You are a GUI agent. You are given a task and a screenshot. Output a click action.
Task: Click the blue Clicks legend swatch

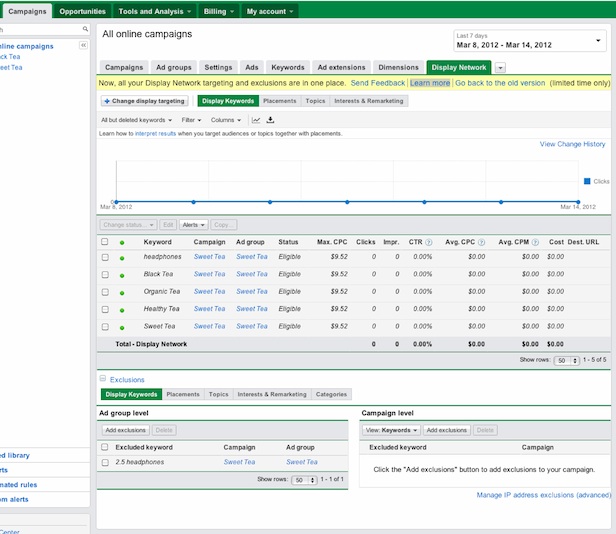pos(587,181)
